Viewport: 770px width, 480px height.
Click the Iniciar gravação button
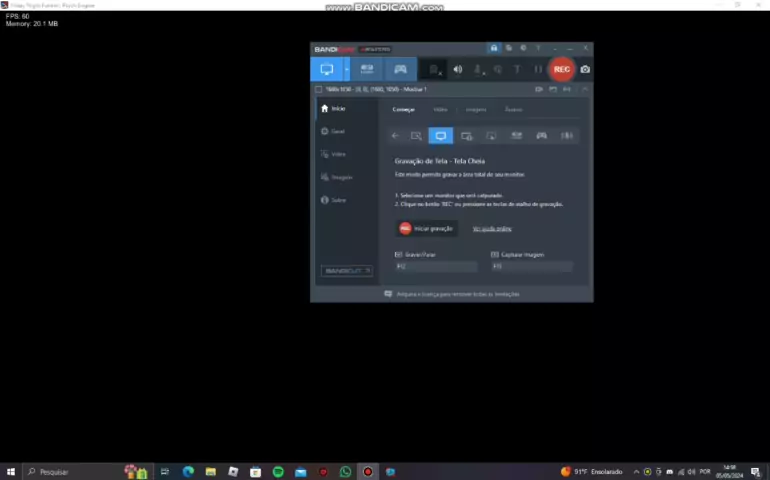tap(427, 228)
